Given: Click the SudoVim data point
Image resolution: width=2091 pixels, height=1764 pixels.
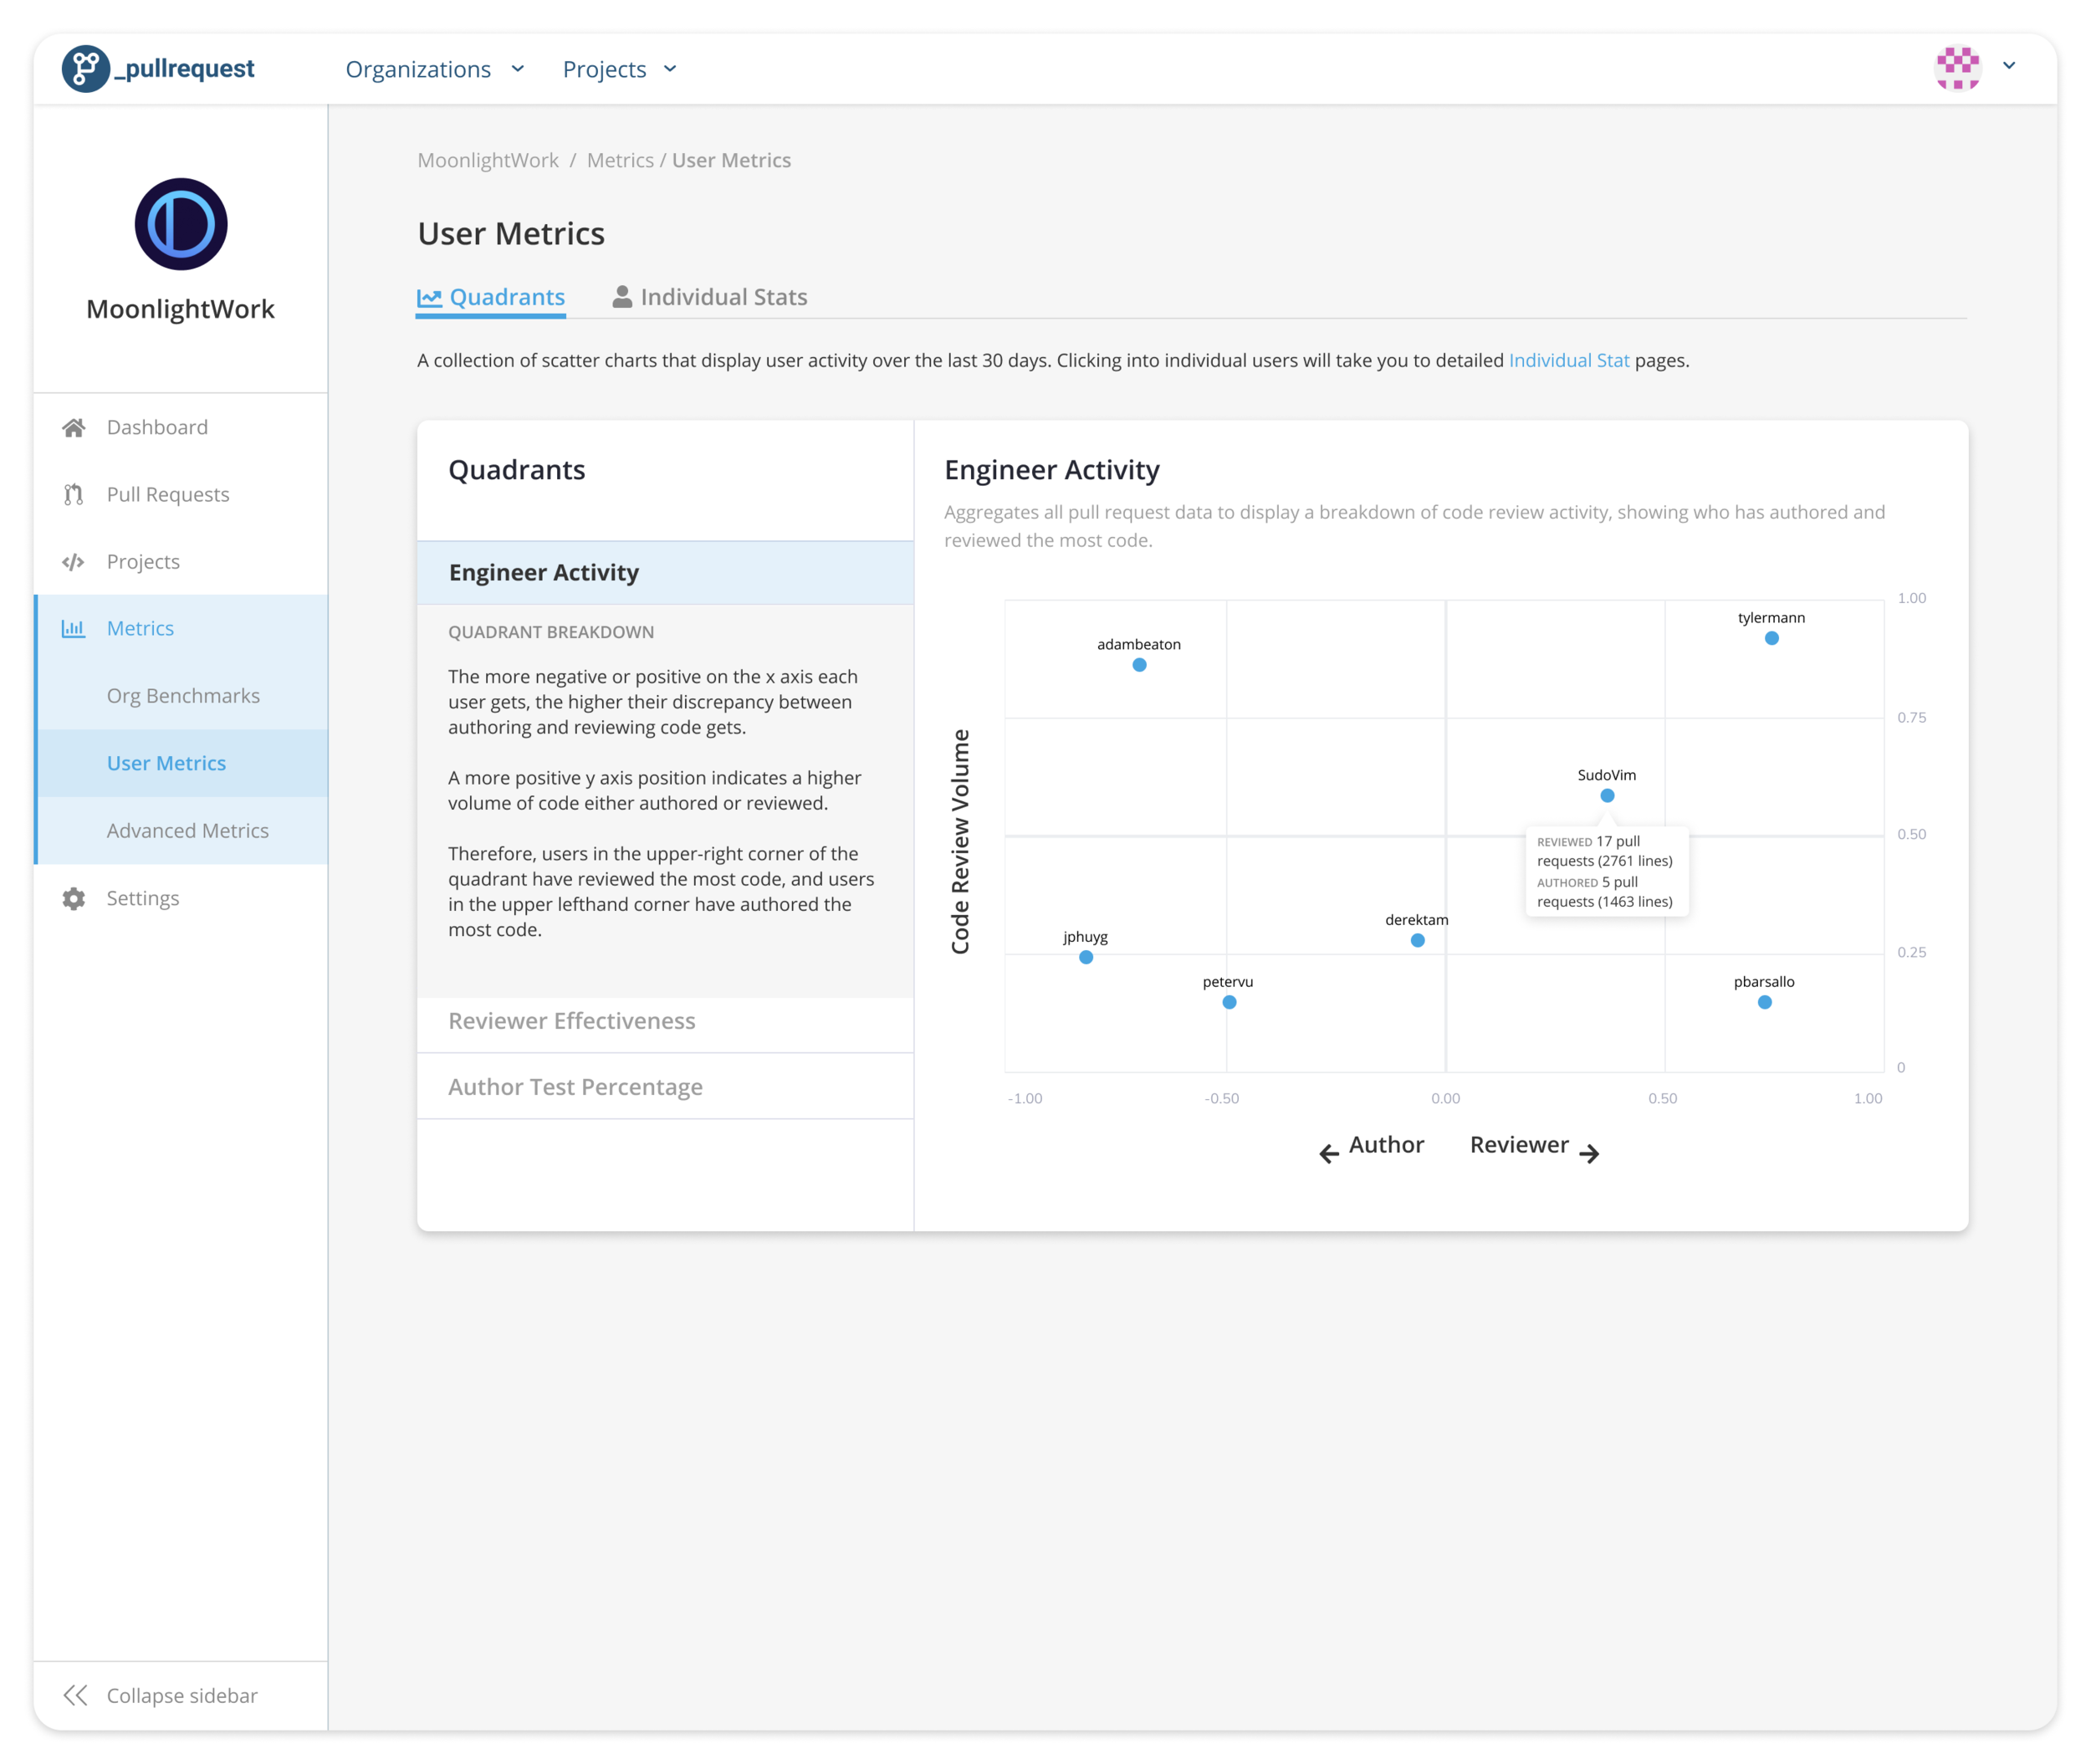Looking at the screenshot, I should (x=1608, y=797).
